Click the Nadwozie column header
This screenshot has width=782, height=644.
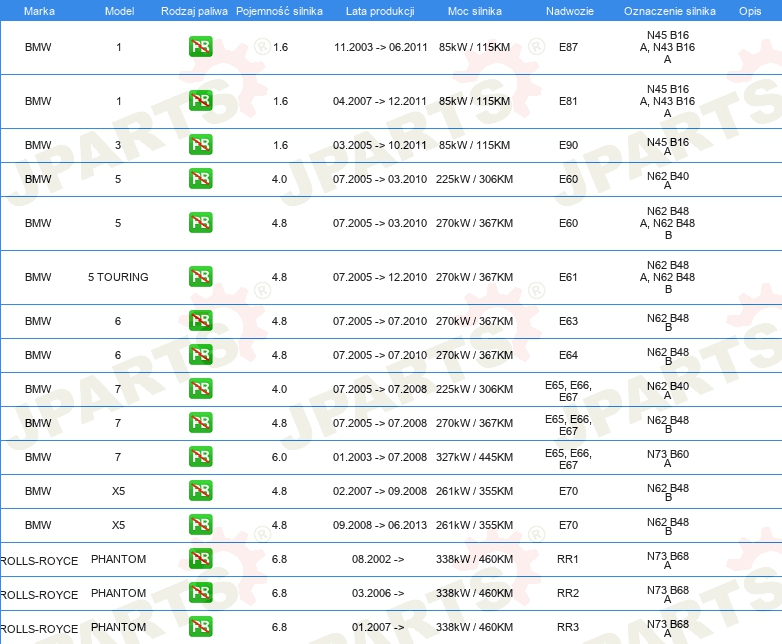[567, 10]
